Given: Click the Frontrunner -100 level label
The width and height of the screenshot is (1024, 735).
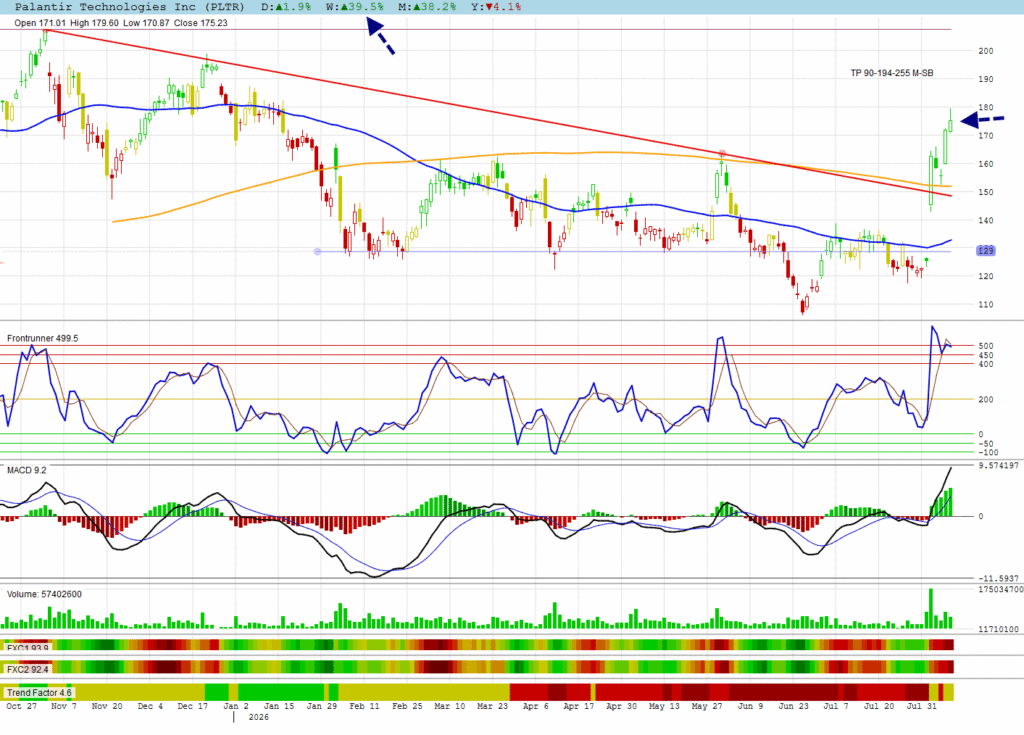Looking at the screenshot, I should coord(988,453).
